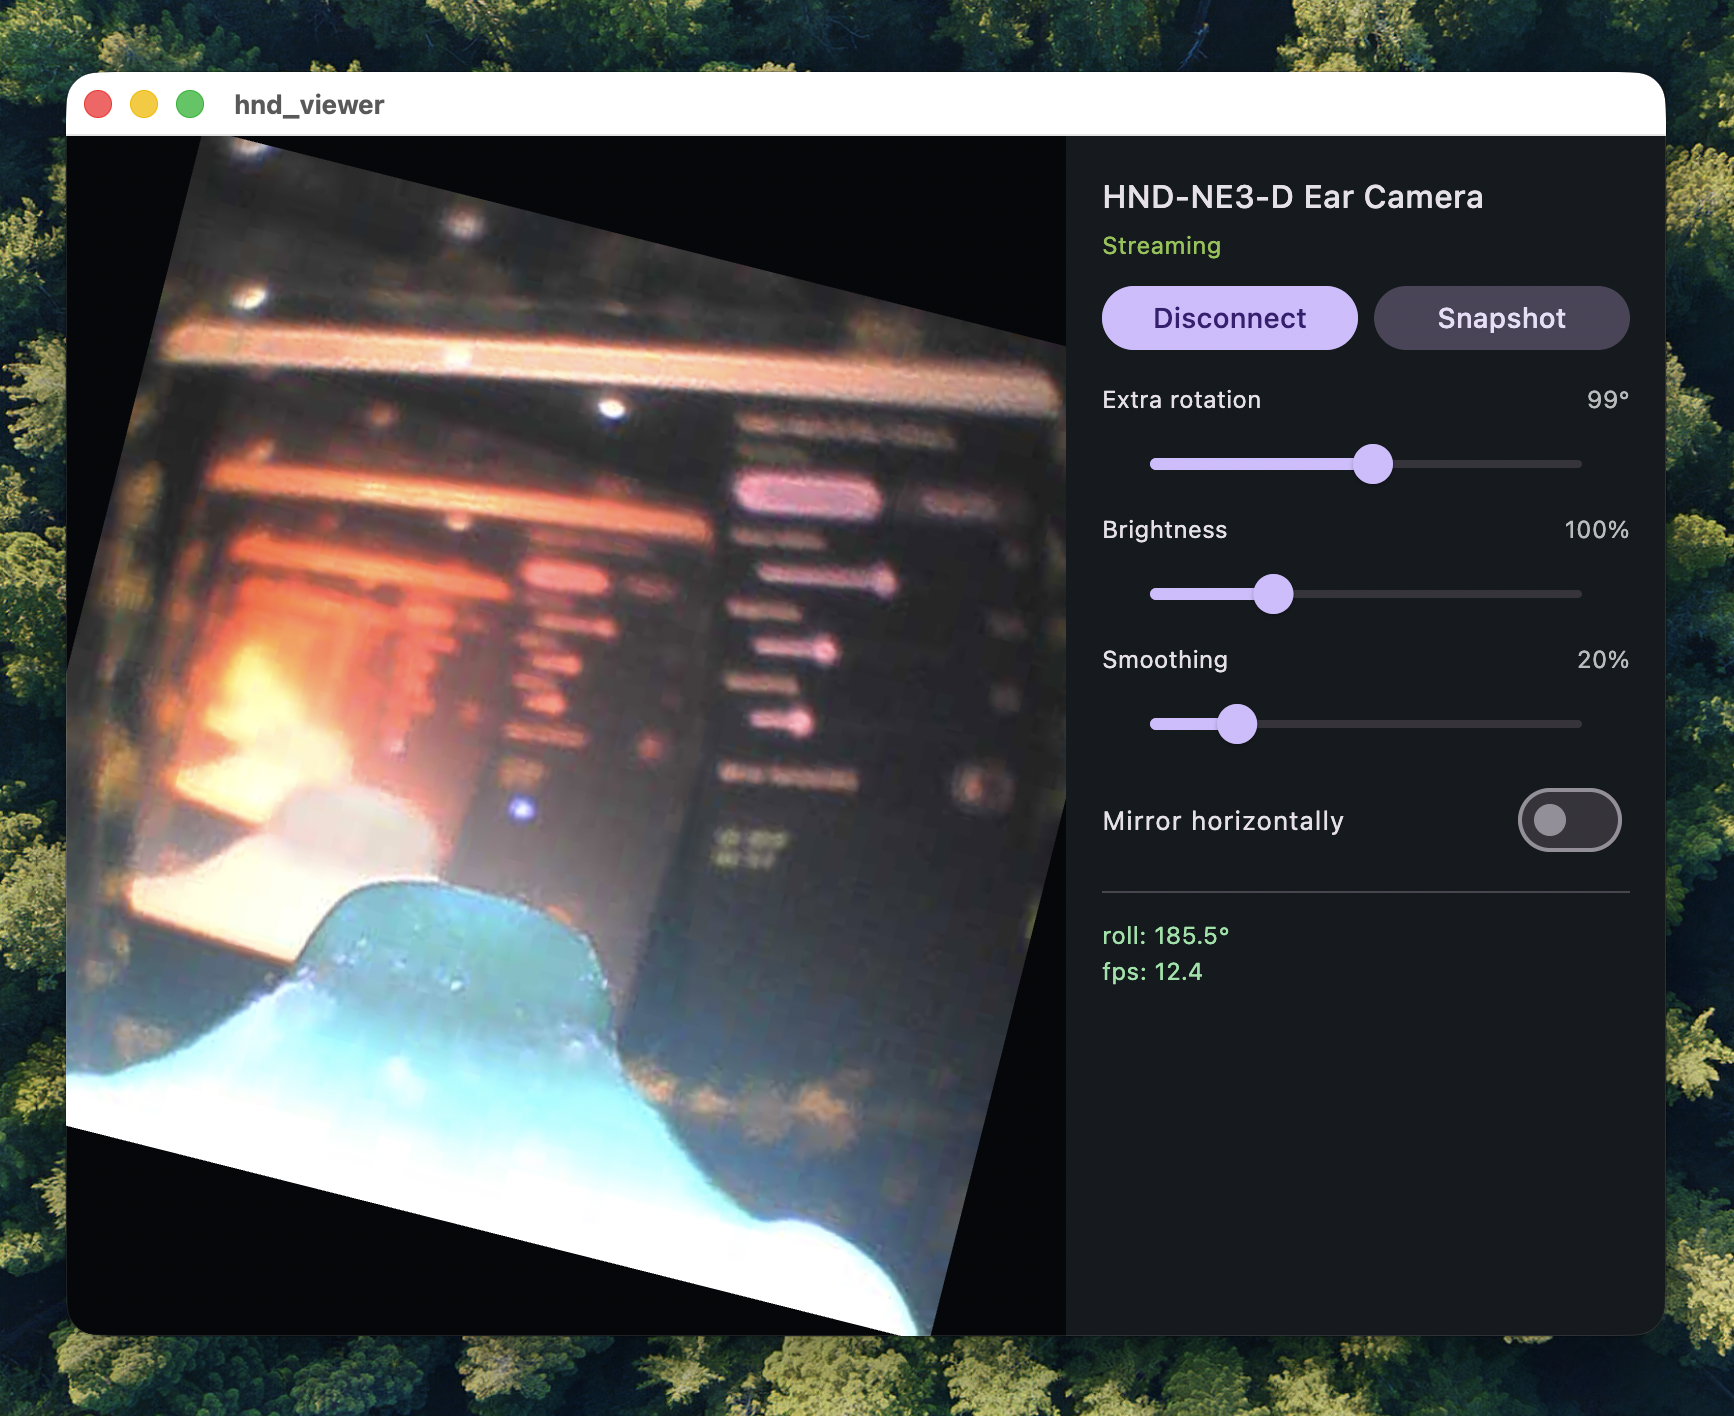1734x1416 pixels.
Task: Click the live ear camera video feed
Action: tap(566, 736)
